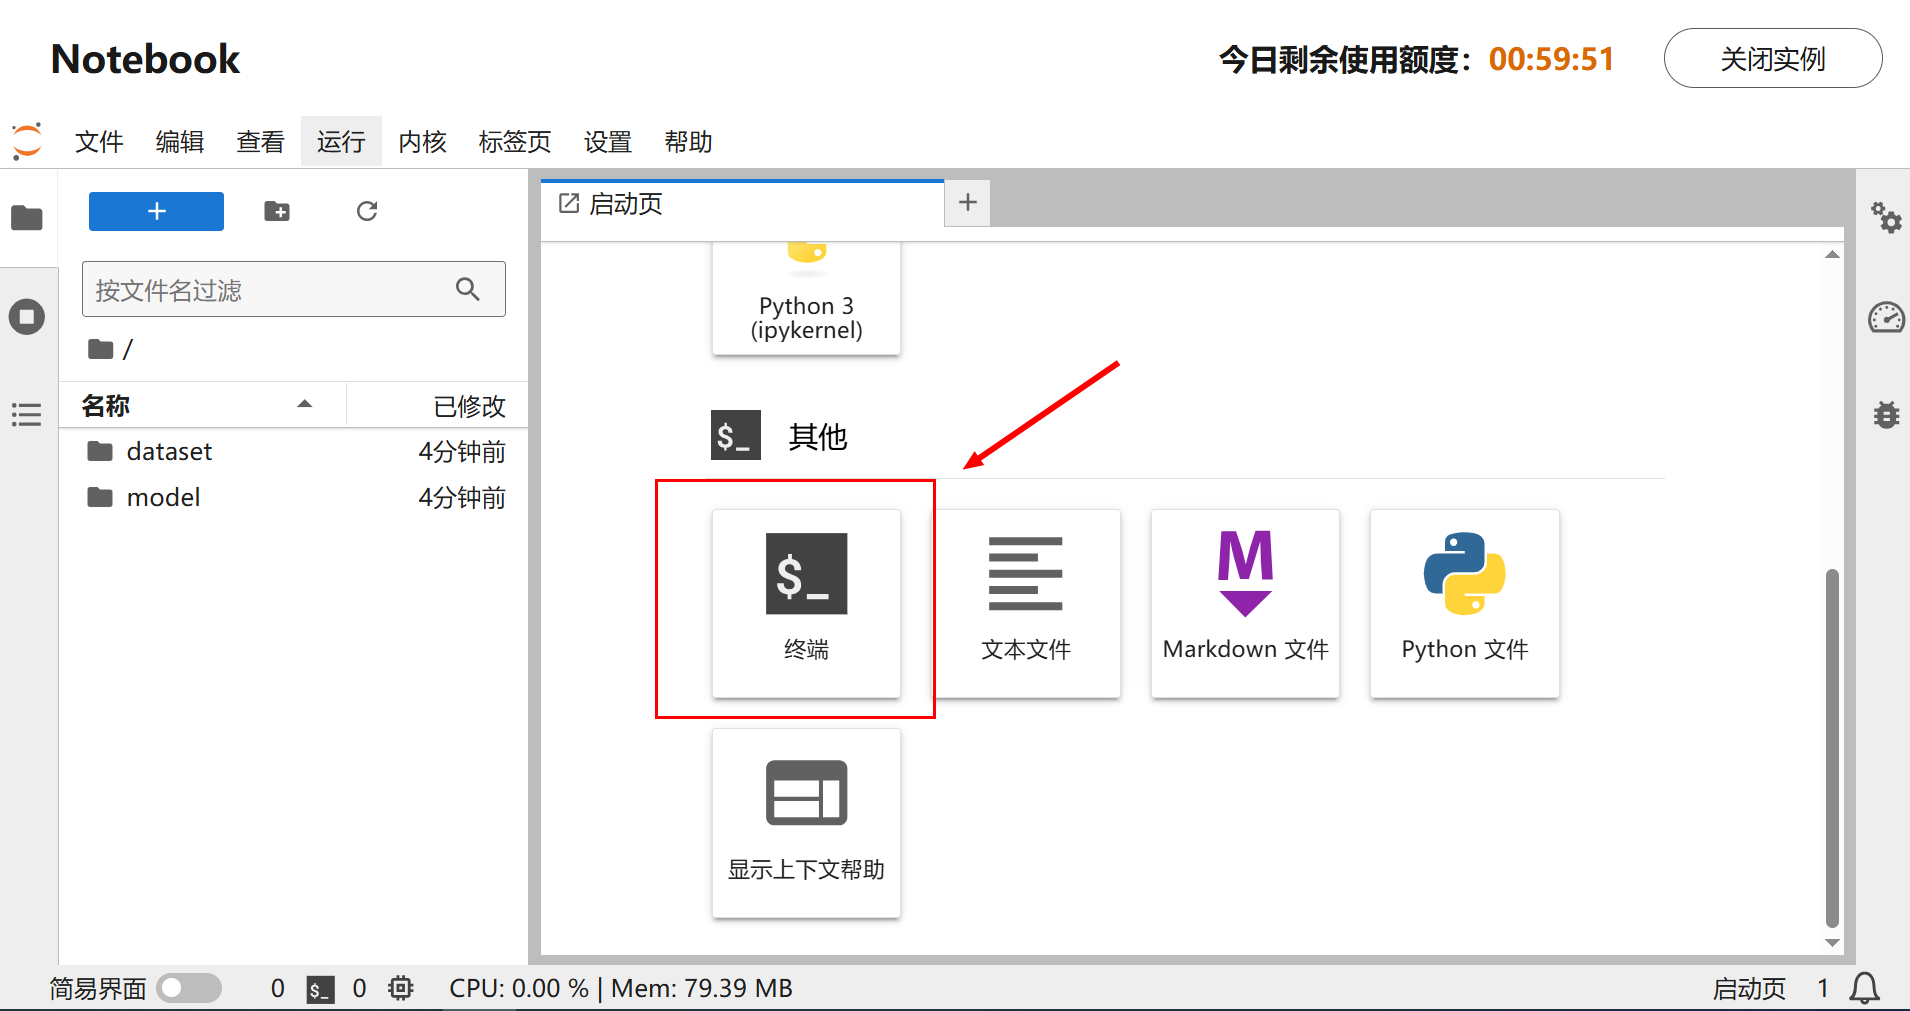
Task: Launch a new Terminal (终端)
Action: [806, 603]
